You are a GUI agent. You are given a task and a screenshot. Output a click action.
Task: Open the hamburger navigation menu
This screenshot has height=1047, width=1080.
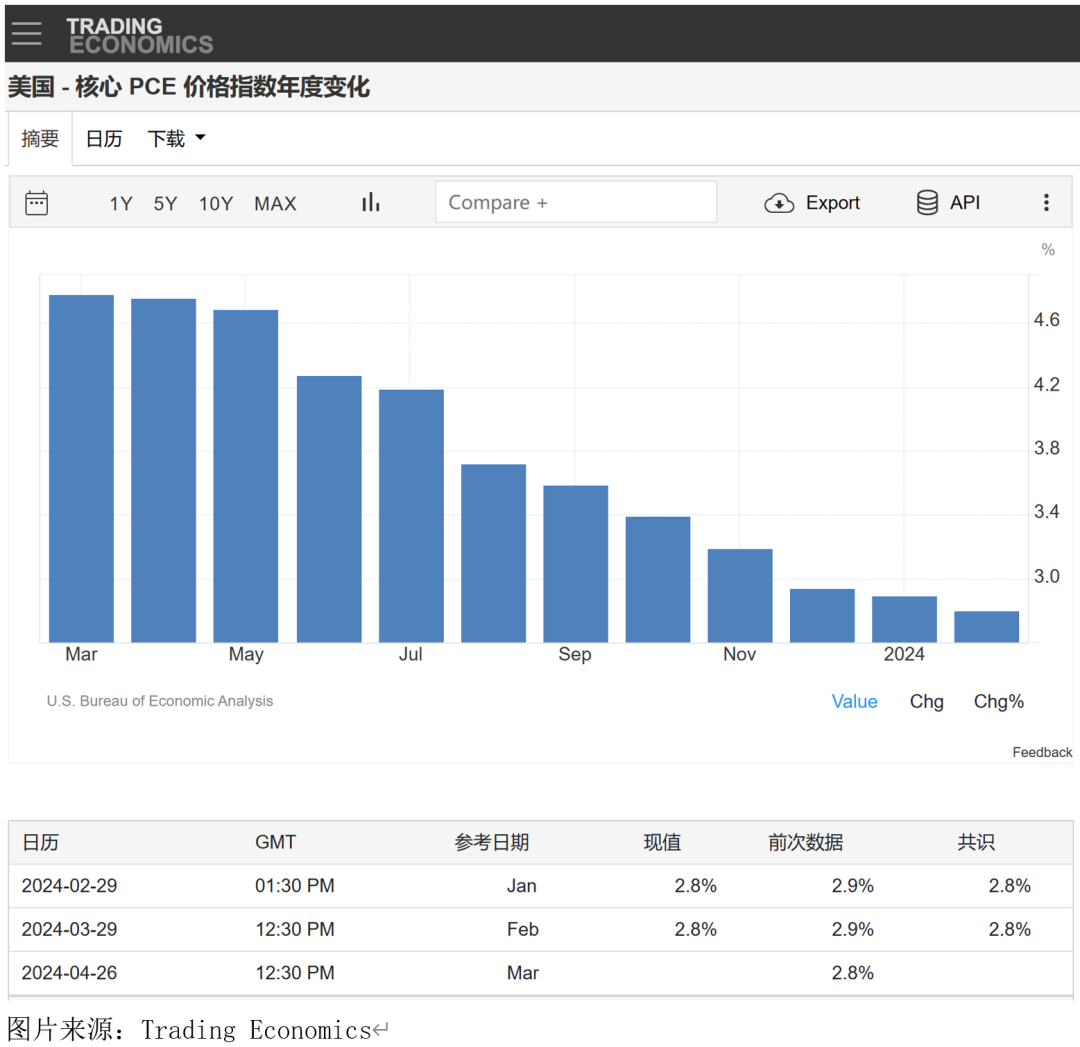pyautogui.click(x=27, y=33)
